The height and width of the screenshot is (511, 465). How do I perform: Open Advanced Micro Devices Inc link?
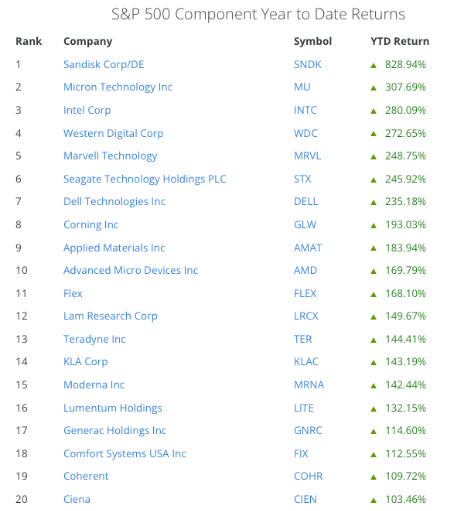(x=131, y=270)
